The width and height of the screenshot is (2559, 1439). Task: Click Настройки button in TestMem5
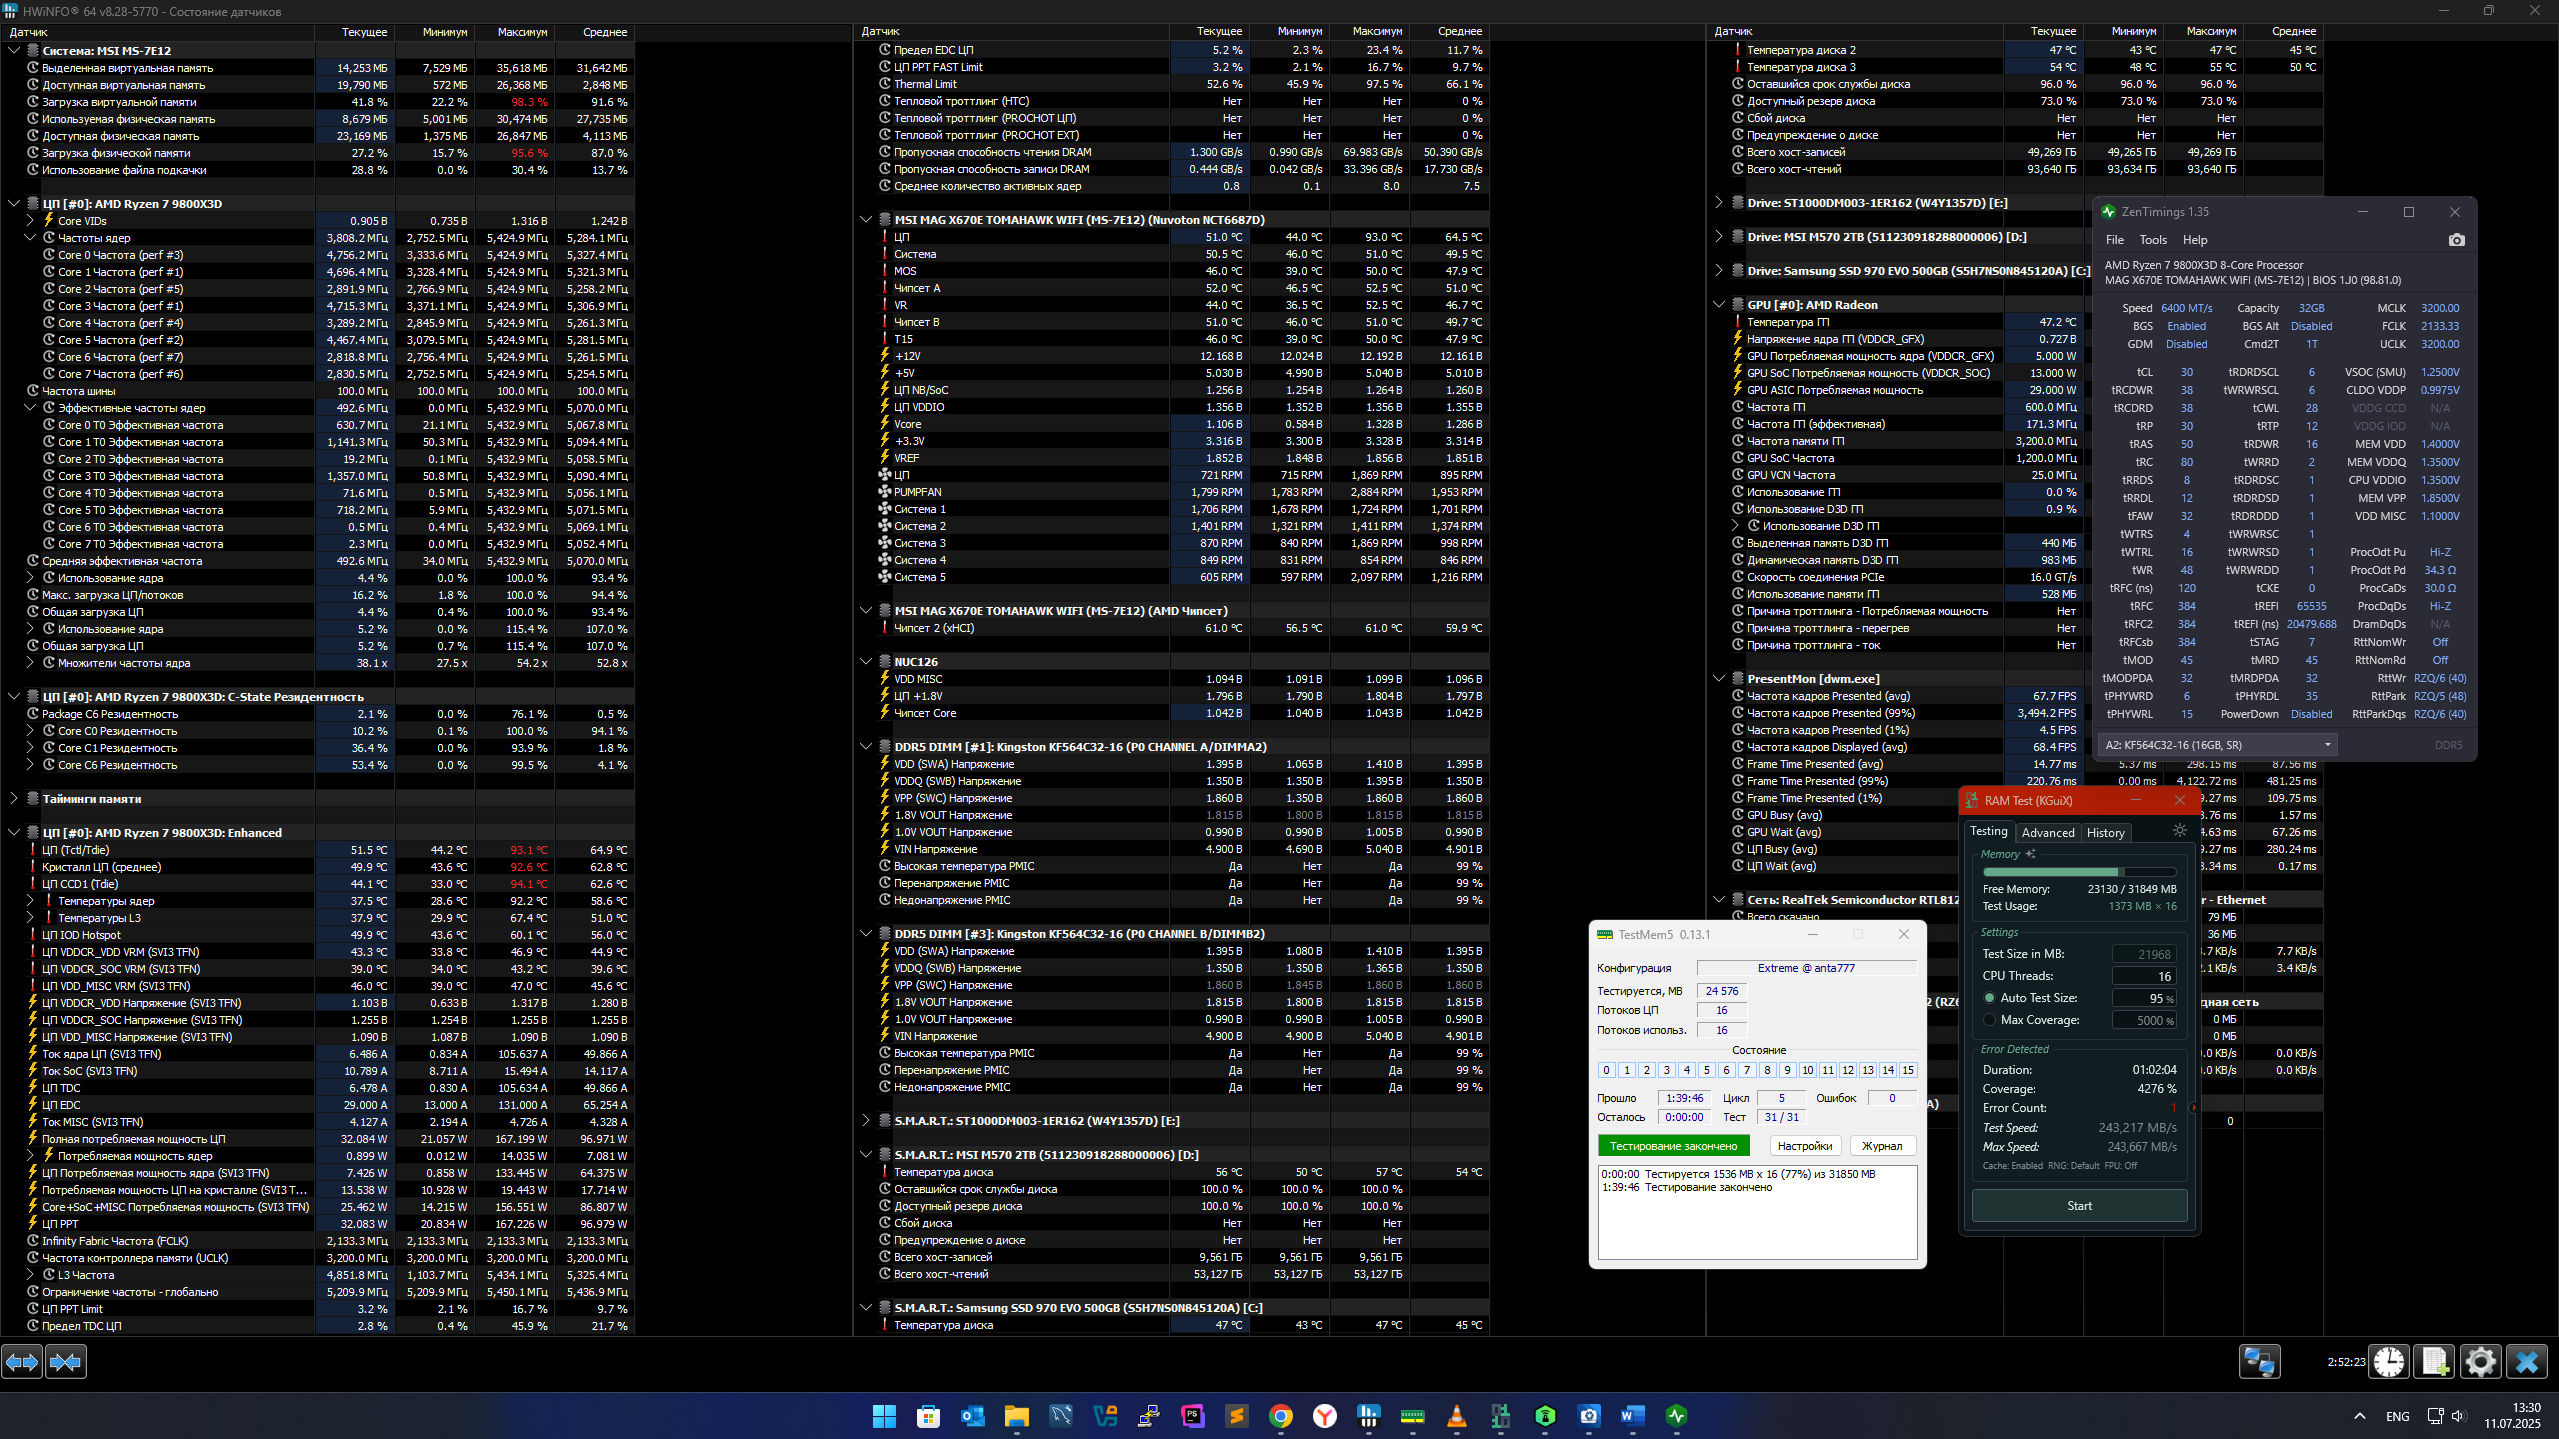point(1804,1146)
